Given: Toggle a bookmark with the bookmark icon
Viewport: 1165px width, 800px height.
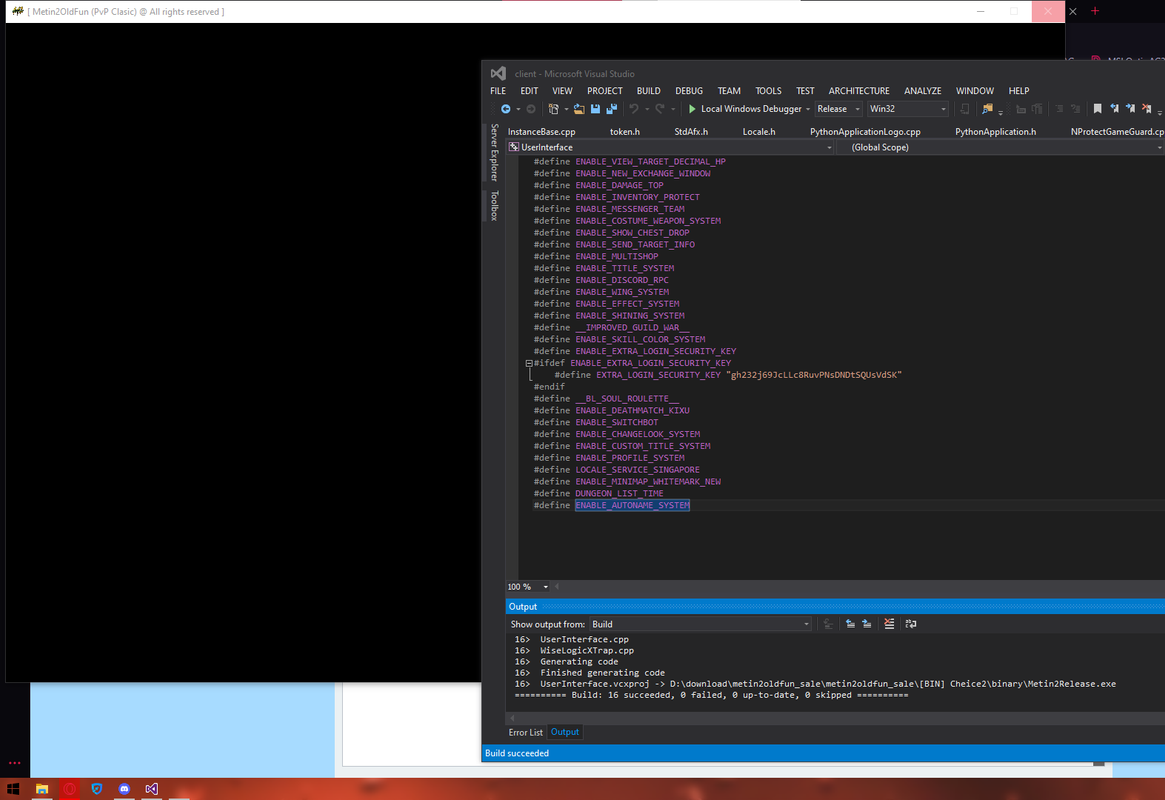Looking at the screenshot, I should coord(1097,109).
